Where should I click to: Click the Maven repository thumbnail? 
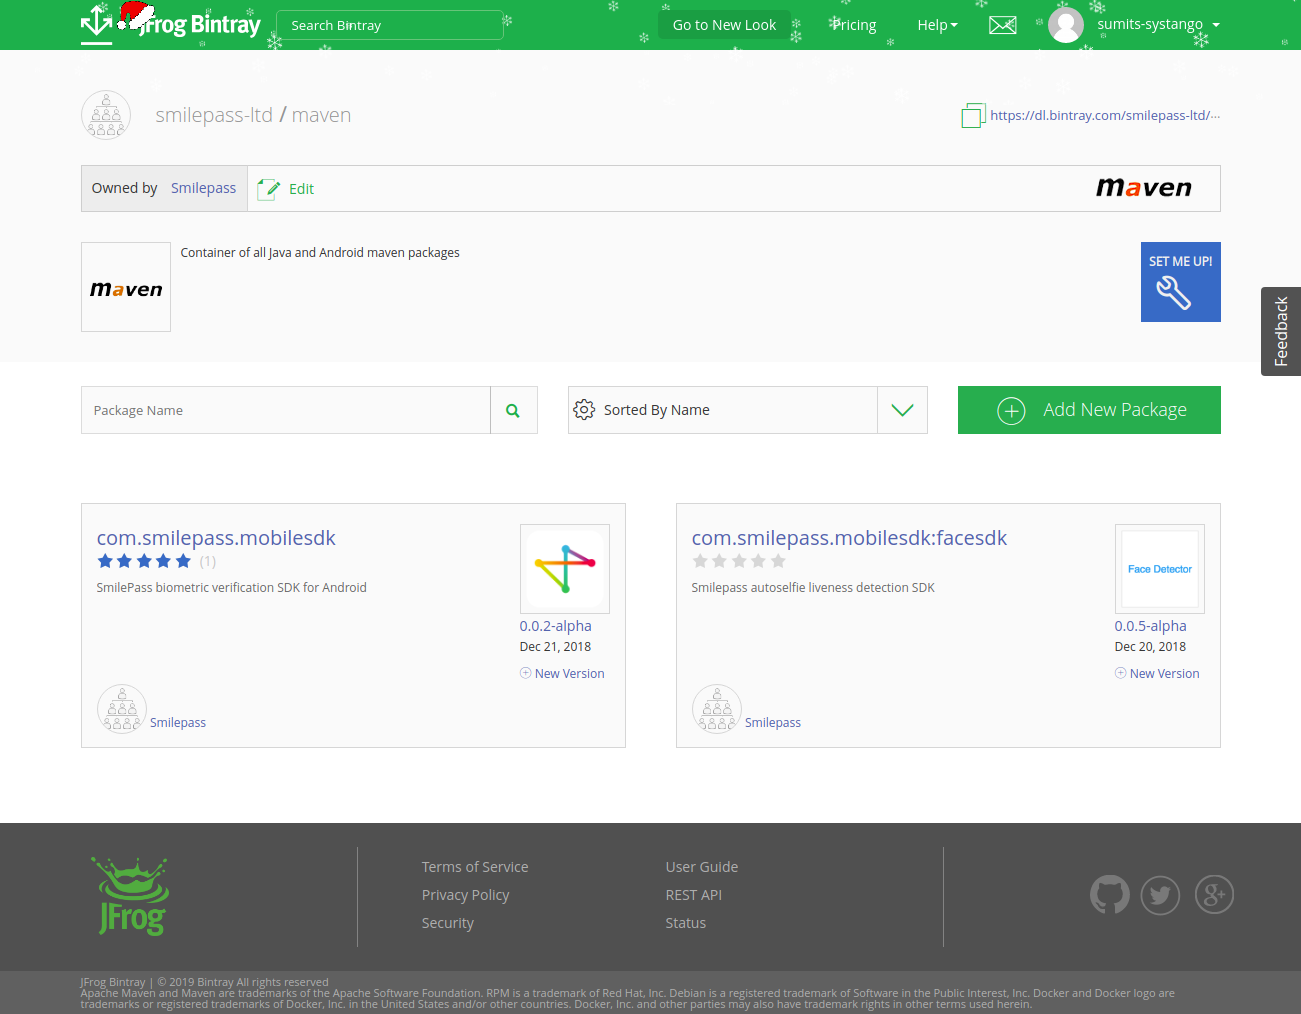[x=126, y=287]
